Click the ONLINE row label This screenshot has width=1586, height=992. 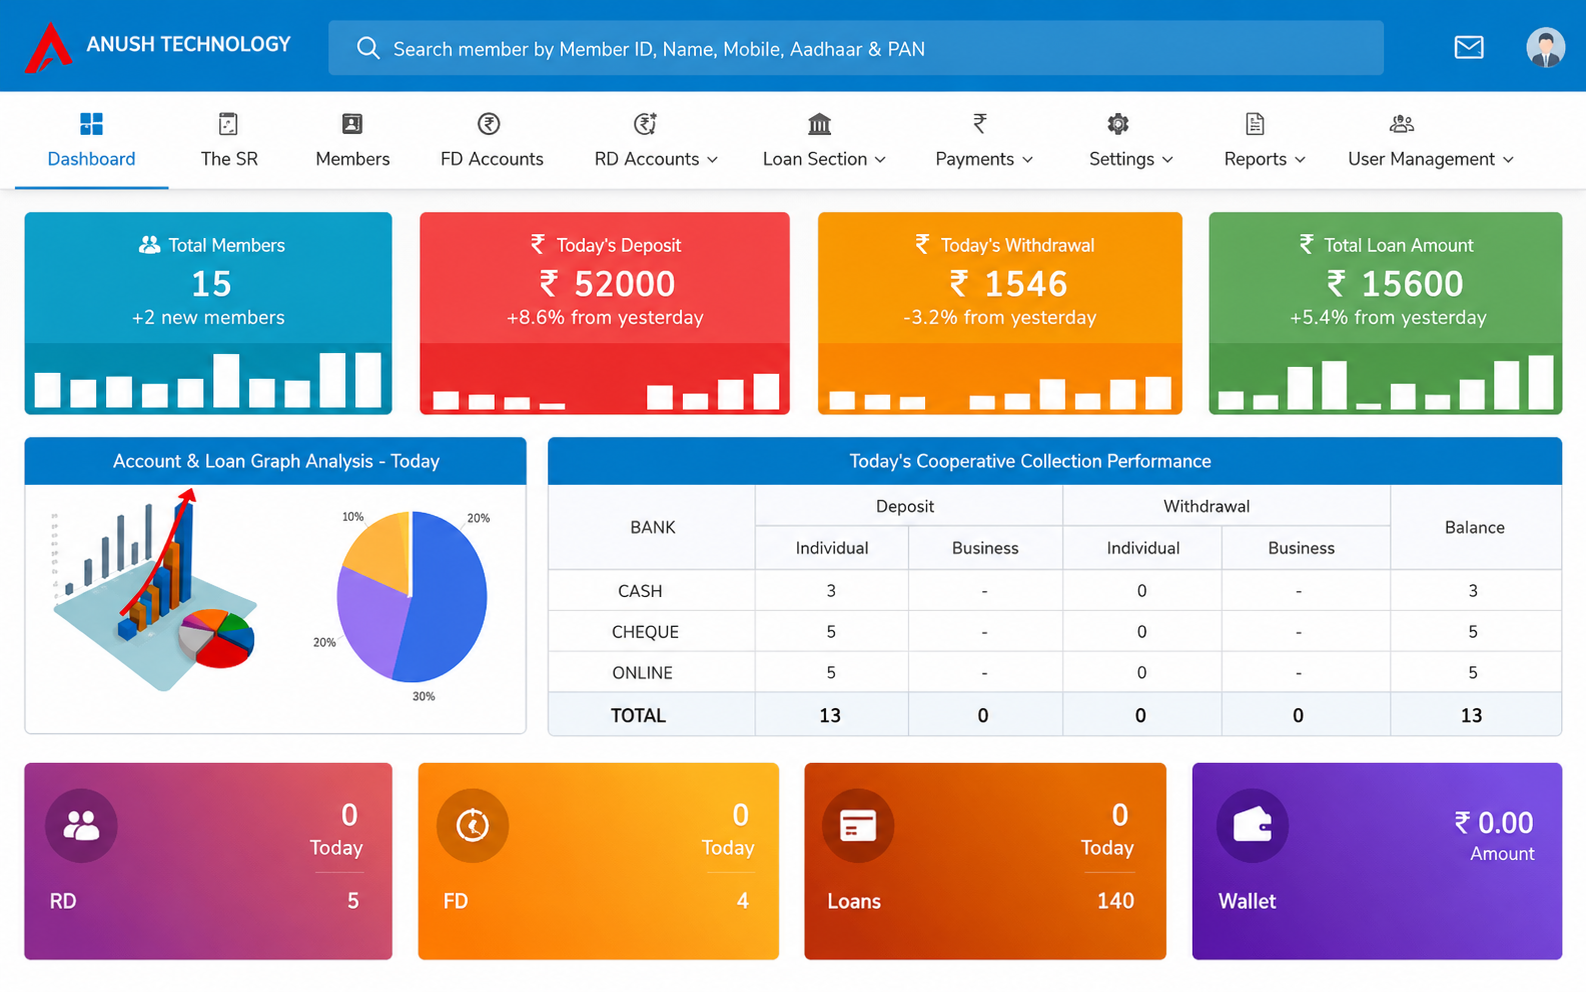coord(642,673)
